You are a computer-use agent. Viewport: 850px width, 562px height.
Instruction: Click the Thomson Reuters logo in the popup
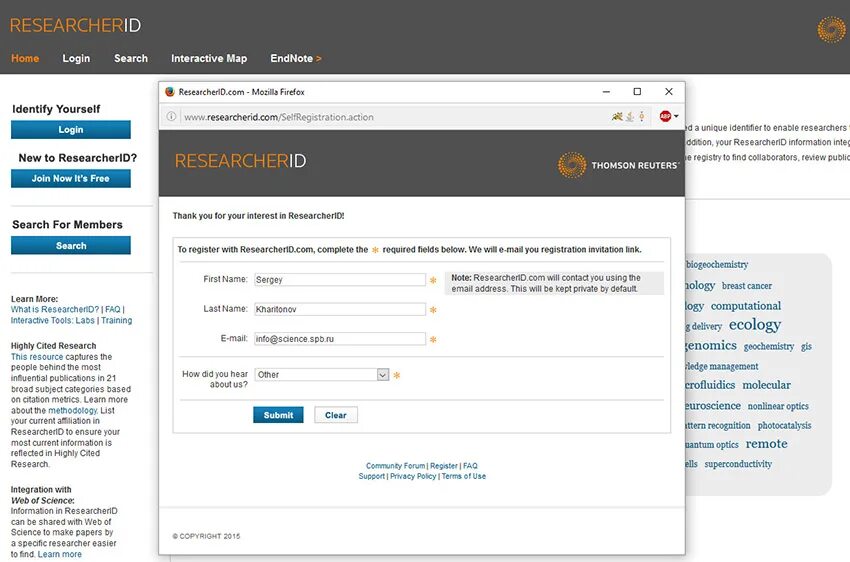pyautogui.click(x=618, y=165)
